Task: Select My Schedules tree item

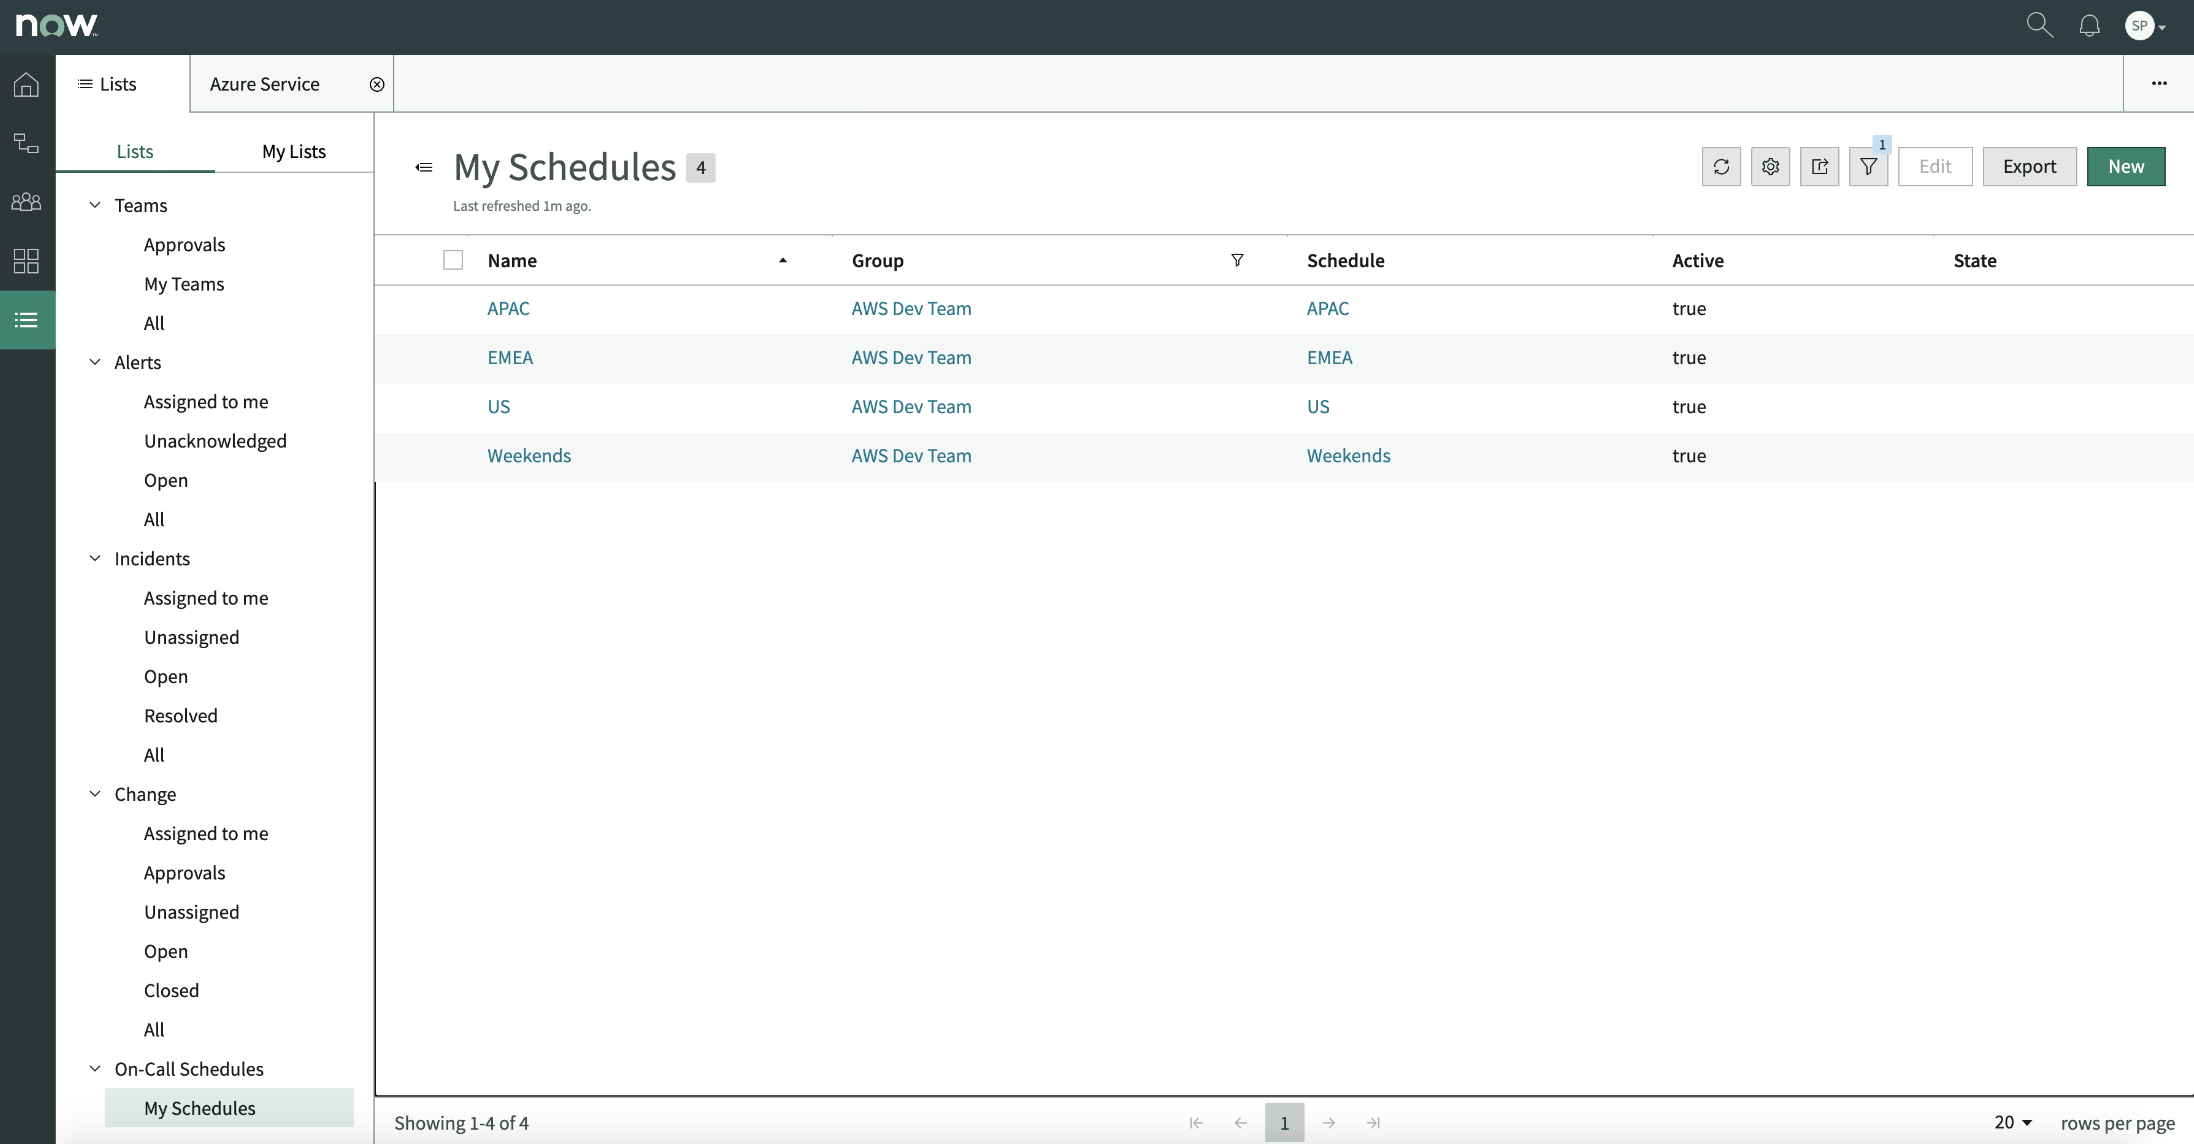Action: (x=229, y=1108)
